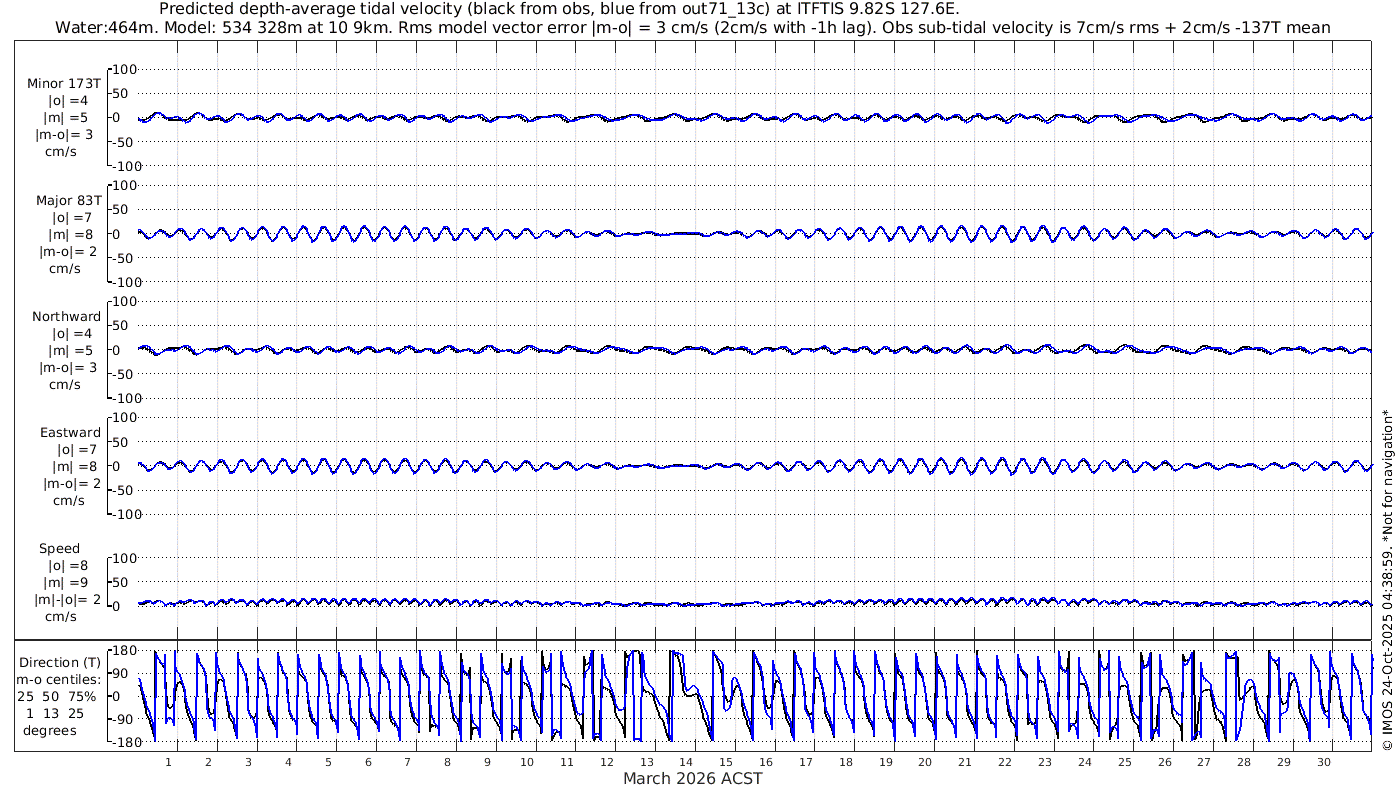Click the 180 tick of the Direction panel
1400x800 pixels.
click(123, 651)
